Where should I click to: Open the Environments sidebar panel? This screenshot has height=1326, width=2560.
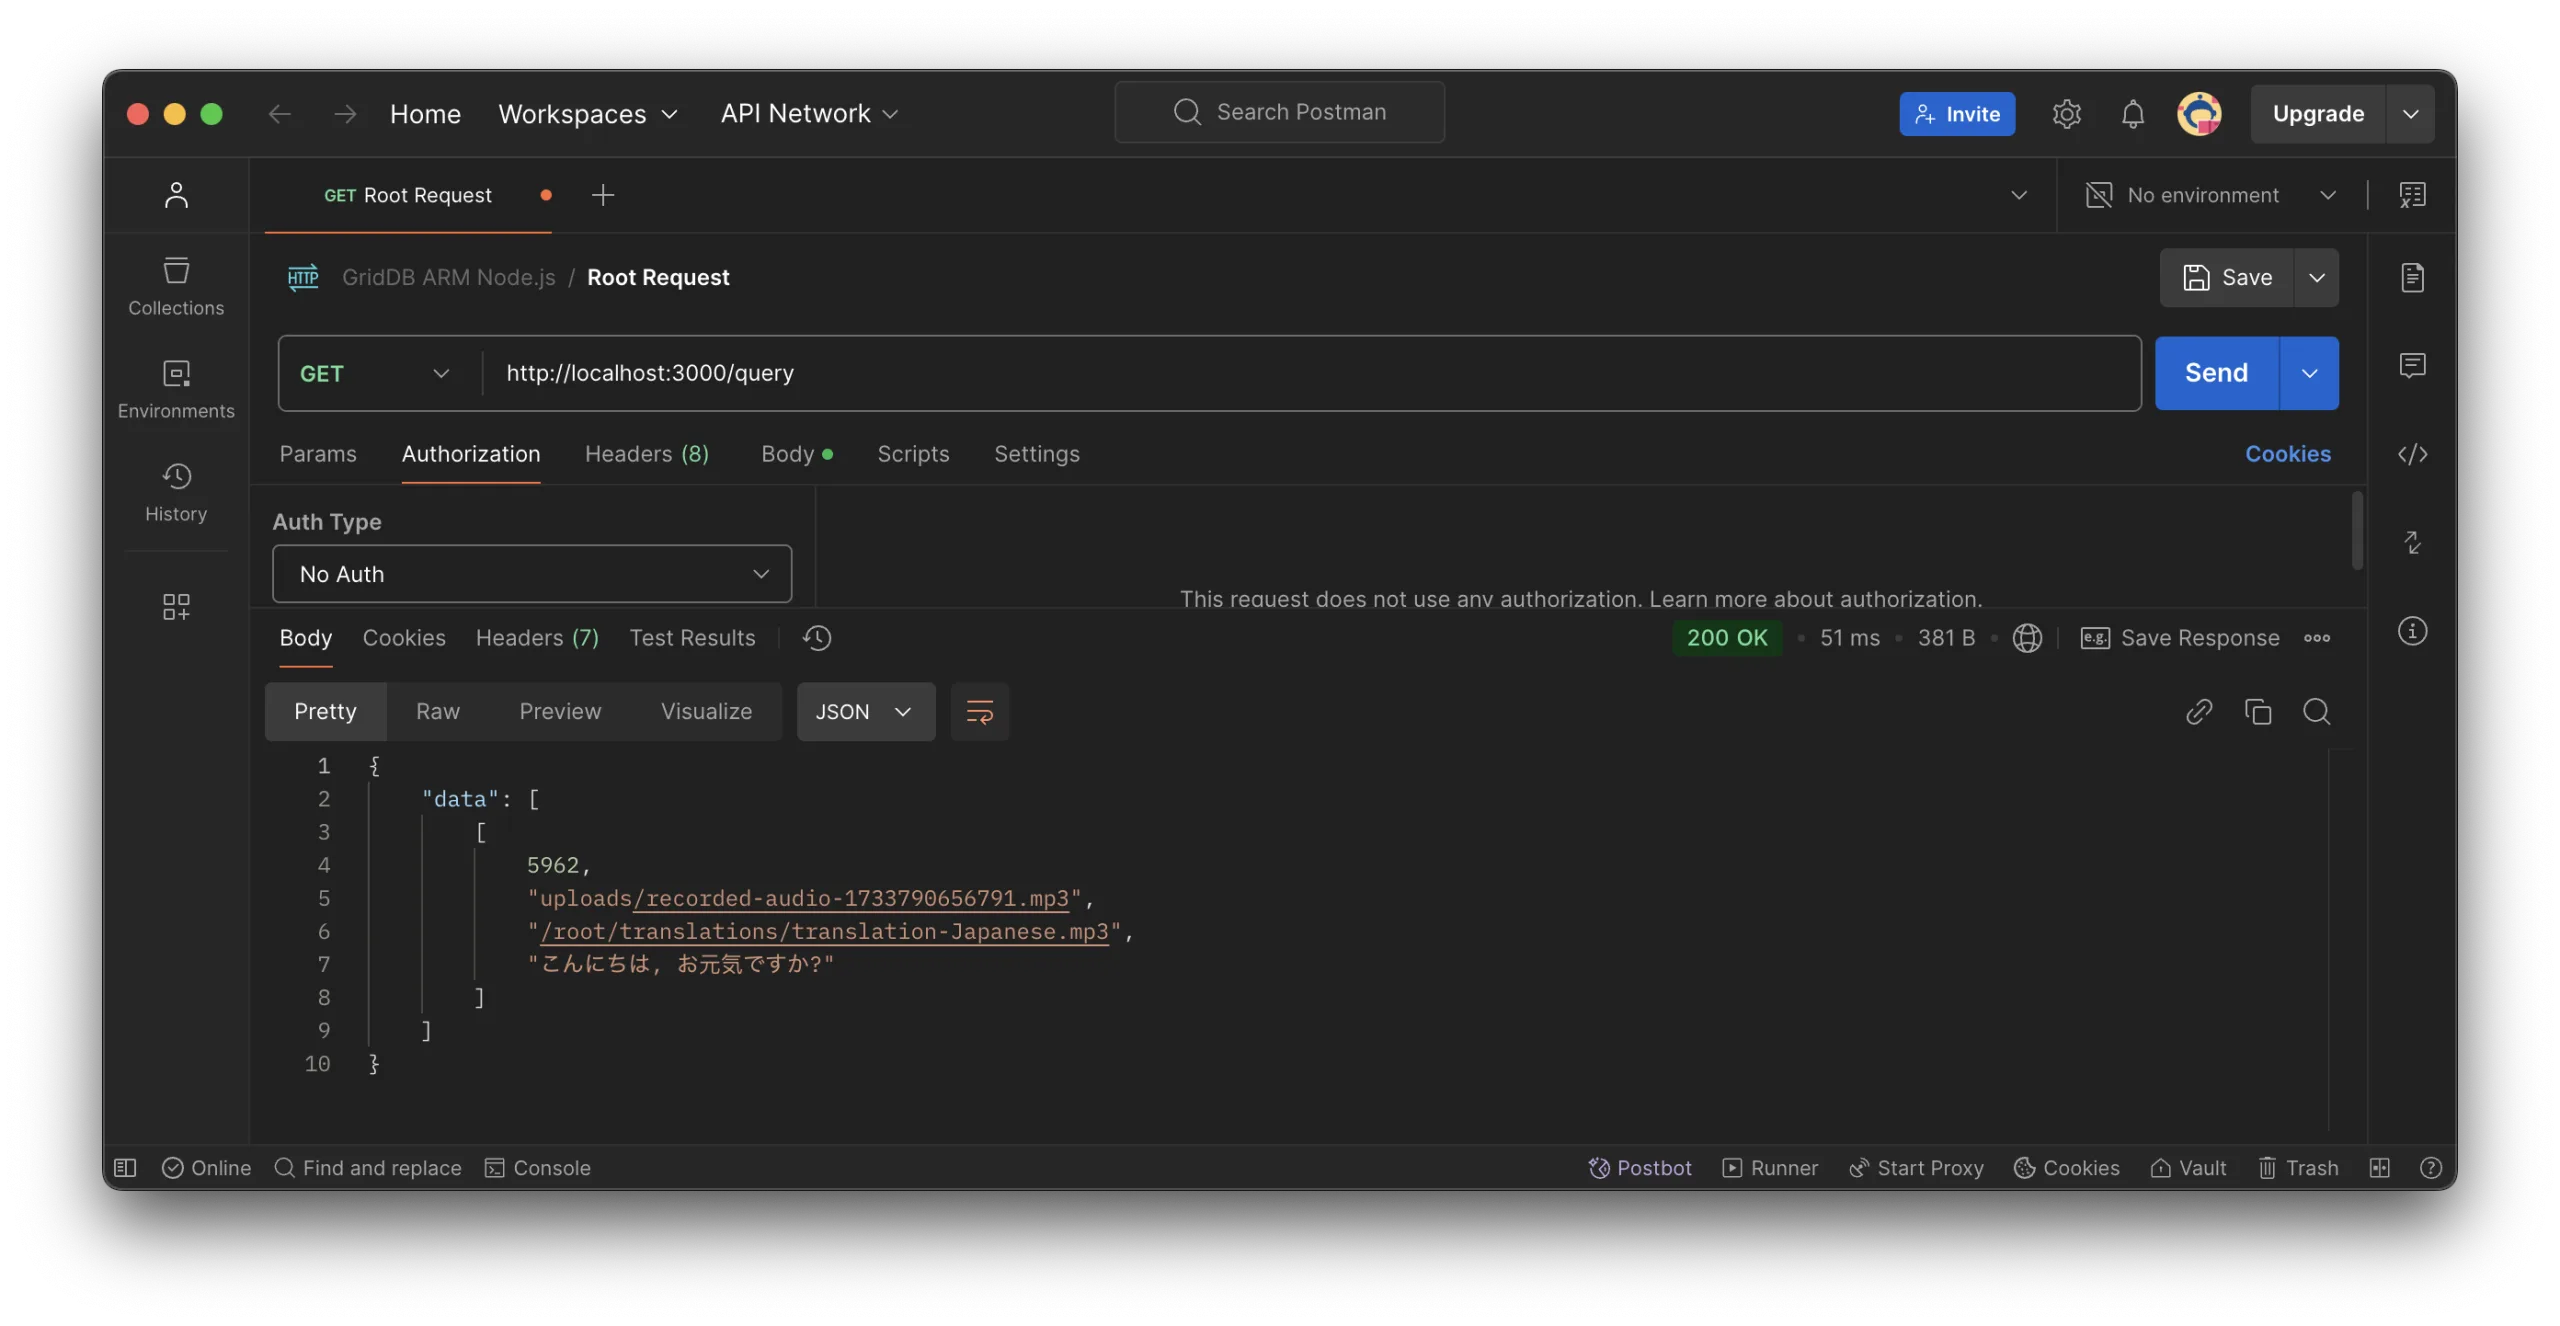pos(176,389)
